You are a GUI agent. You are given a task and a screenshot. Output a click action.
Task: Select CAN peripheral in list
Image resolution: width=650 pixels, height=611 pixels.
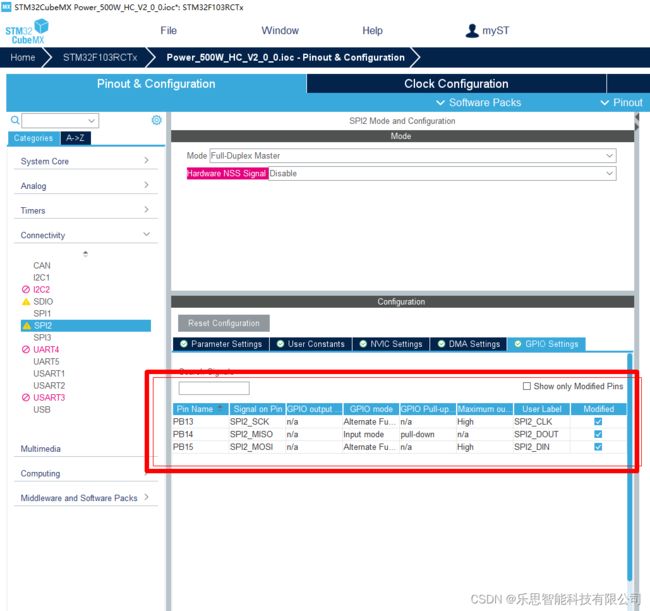point(42,265)
